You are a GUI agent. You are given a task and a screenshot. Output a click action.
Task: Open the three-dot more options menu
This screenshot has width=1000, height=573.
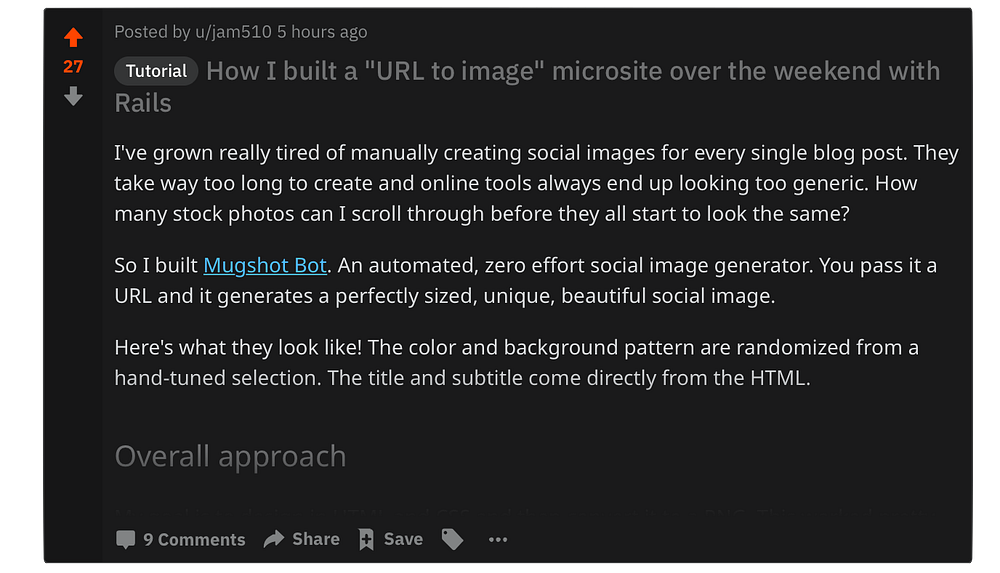click(x=498, y=540)
